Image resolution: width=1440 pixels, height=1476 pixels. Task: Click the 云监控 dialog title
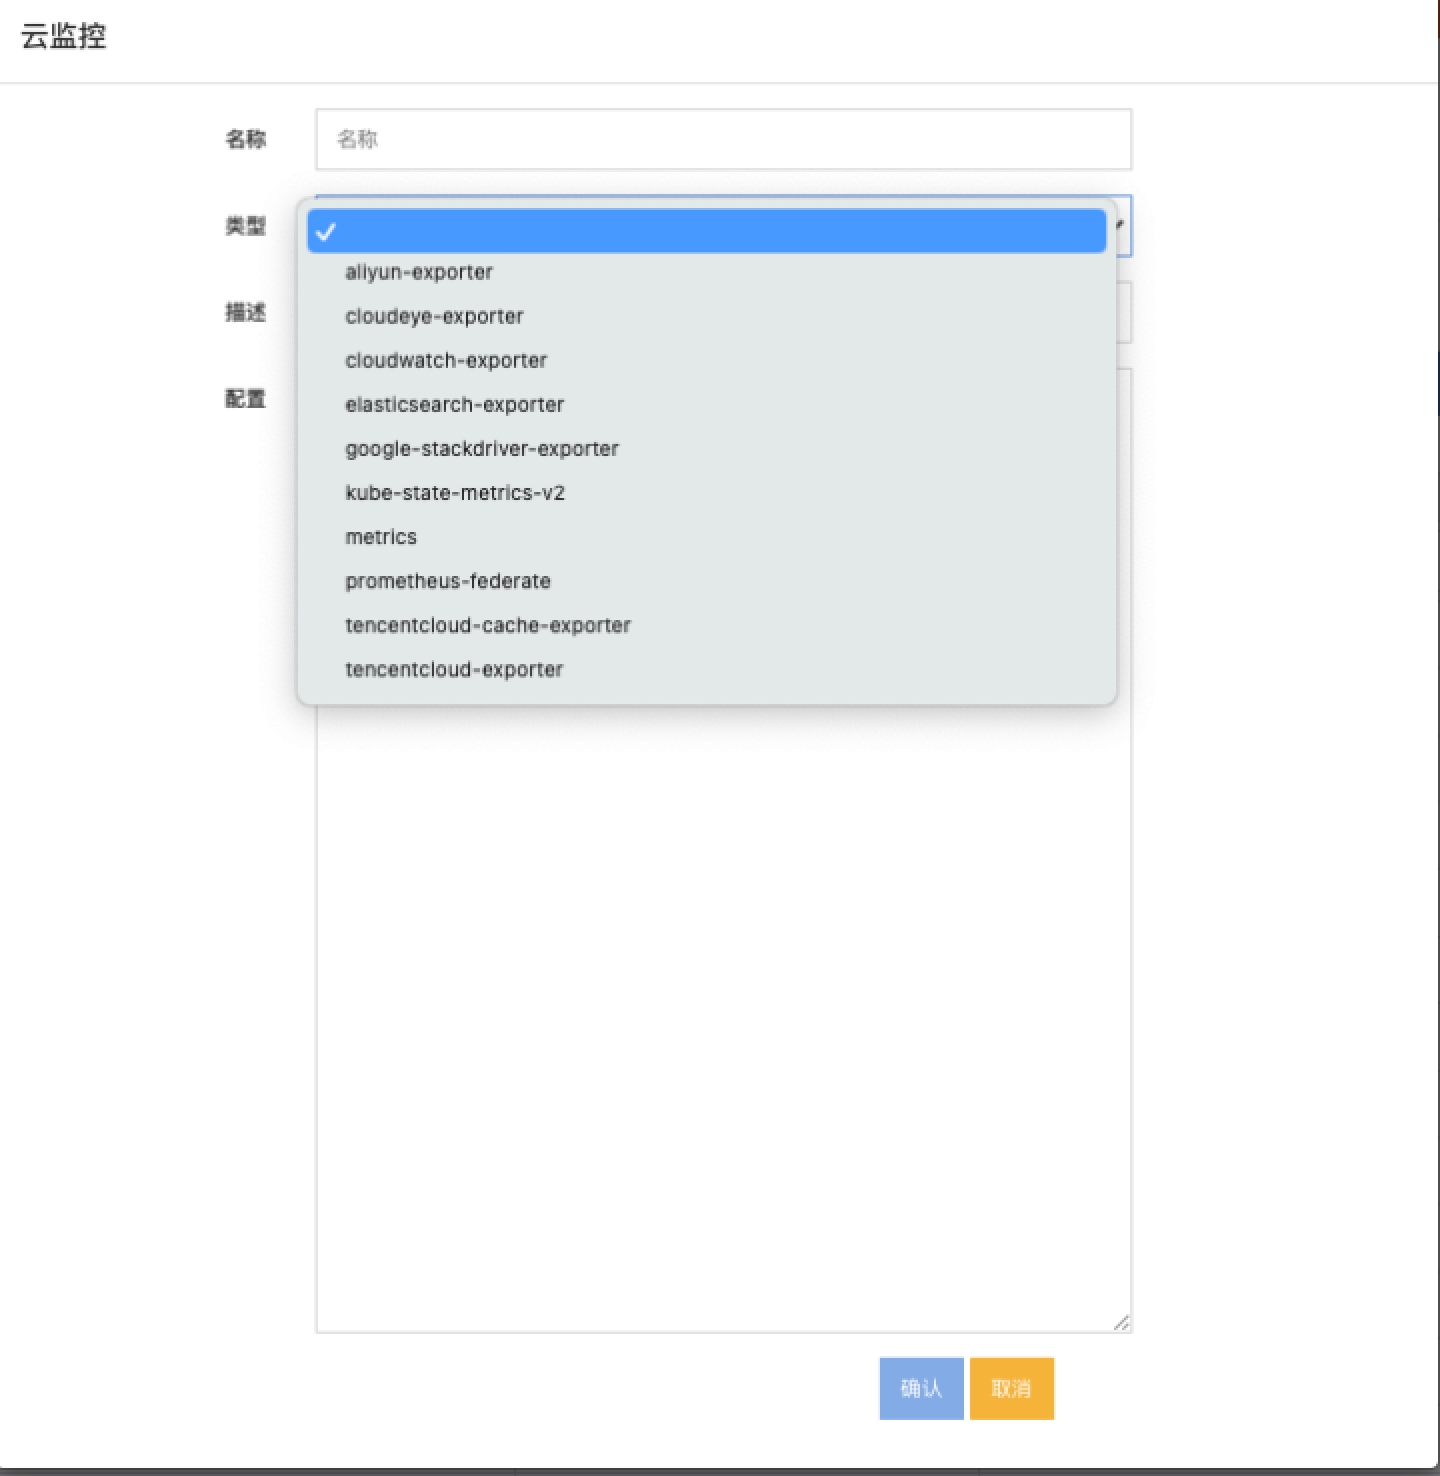[x=64, y=37]
